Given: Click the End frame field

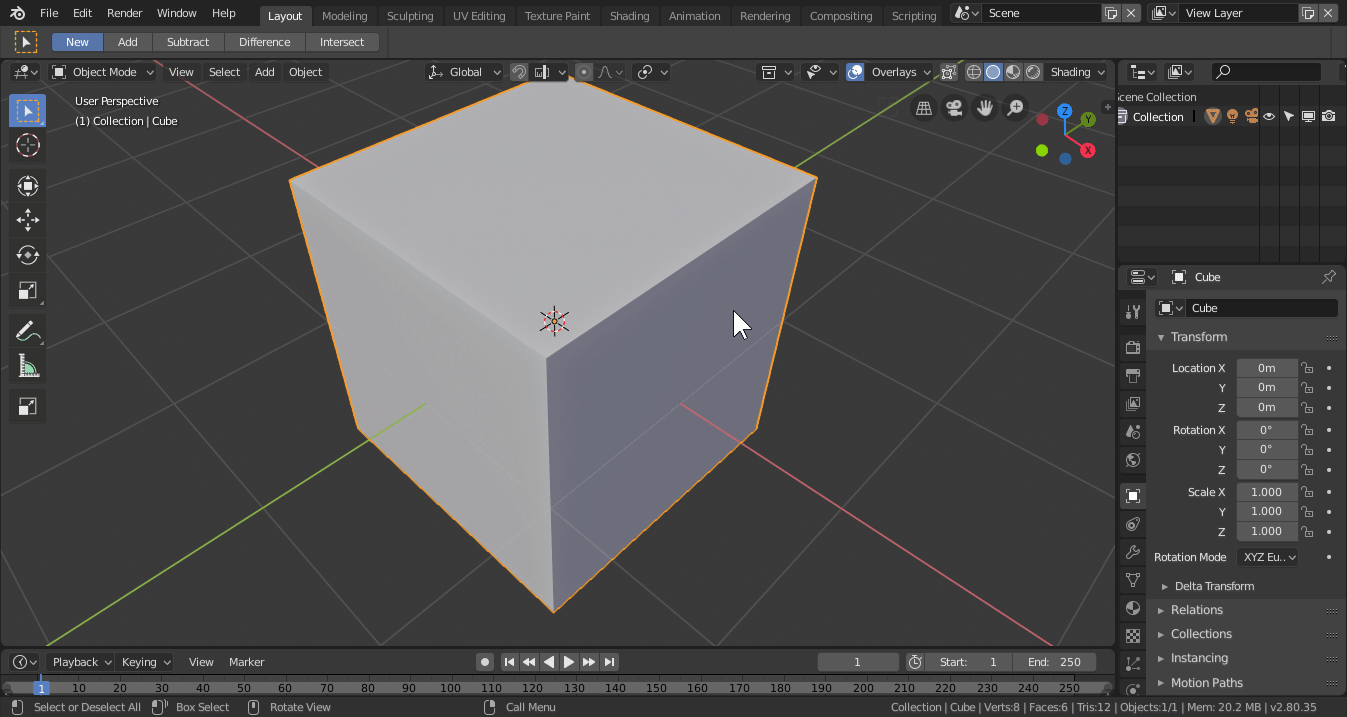Looking at the screenshot, I should (1054, 662).
